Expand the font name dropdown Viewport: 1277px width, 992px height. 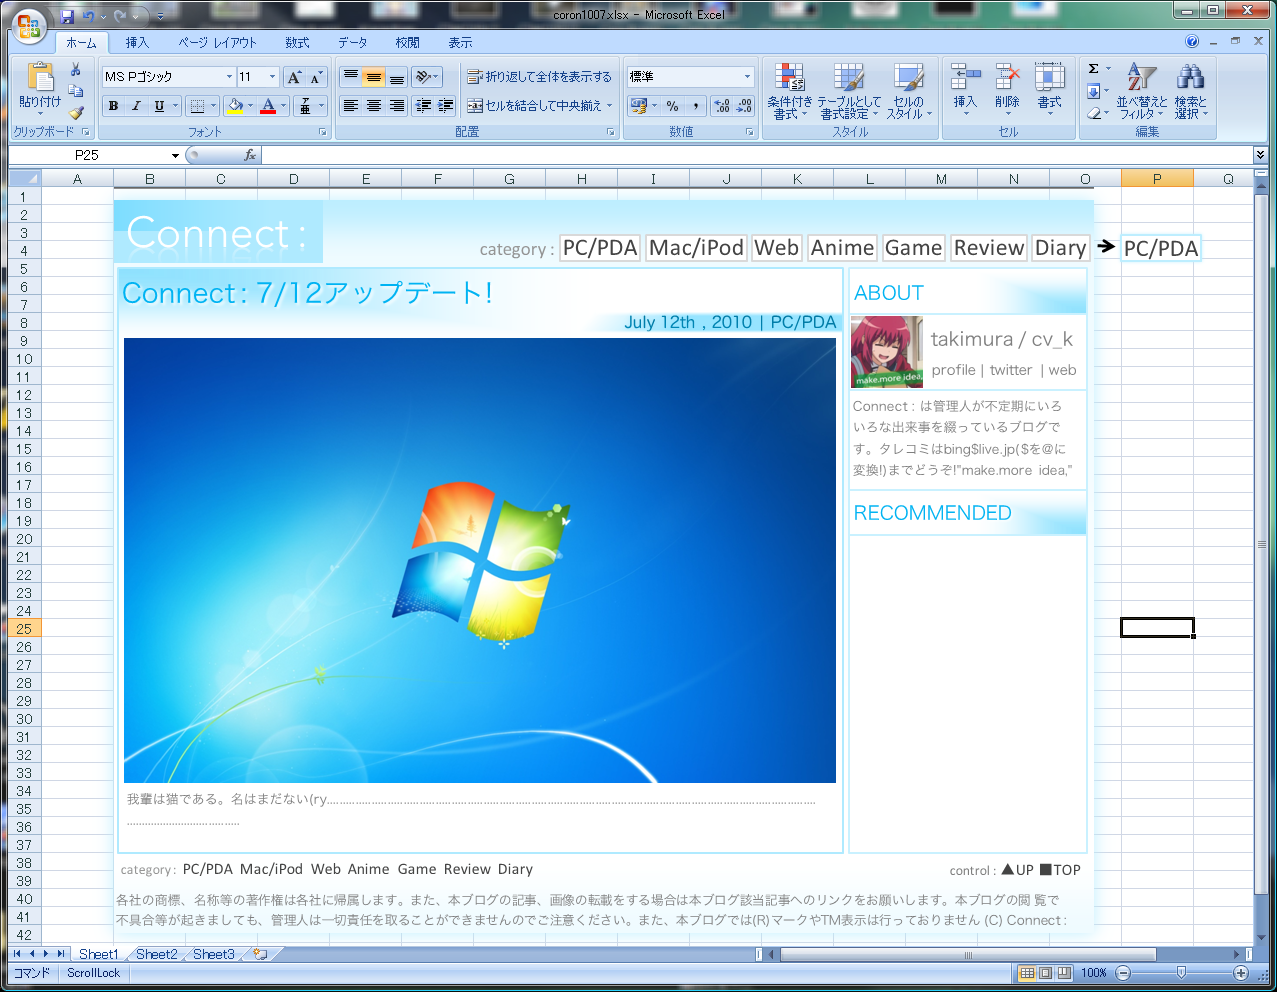coord(229,77)
